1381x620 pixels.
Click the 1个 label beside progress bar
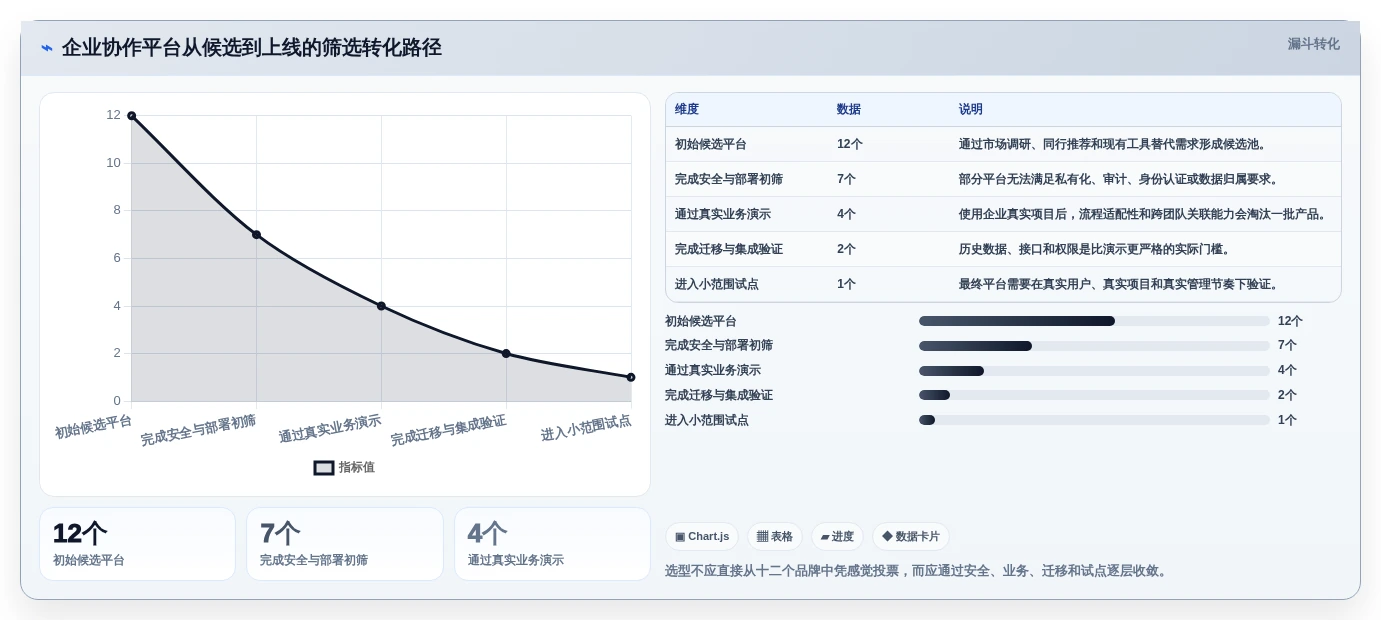click(1288, 420)
